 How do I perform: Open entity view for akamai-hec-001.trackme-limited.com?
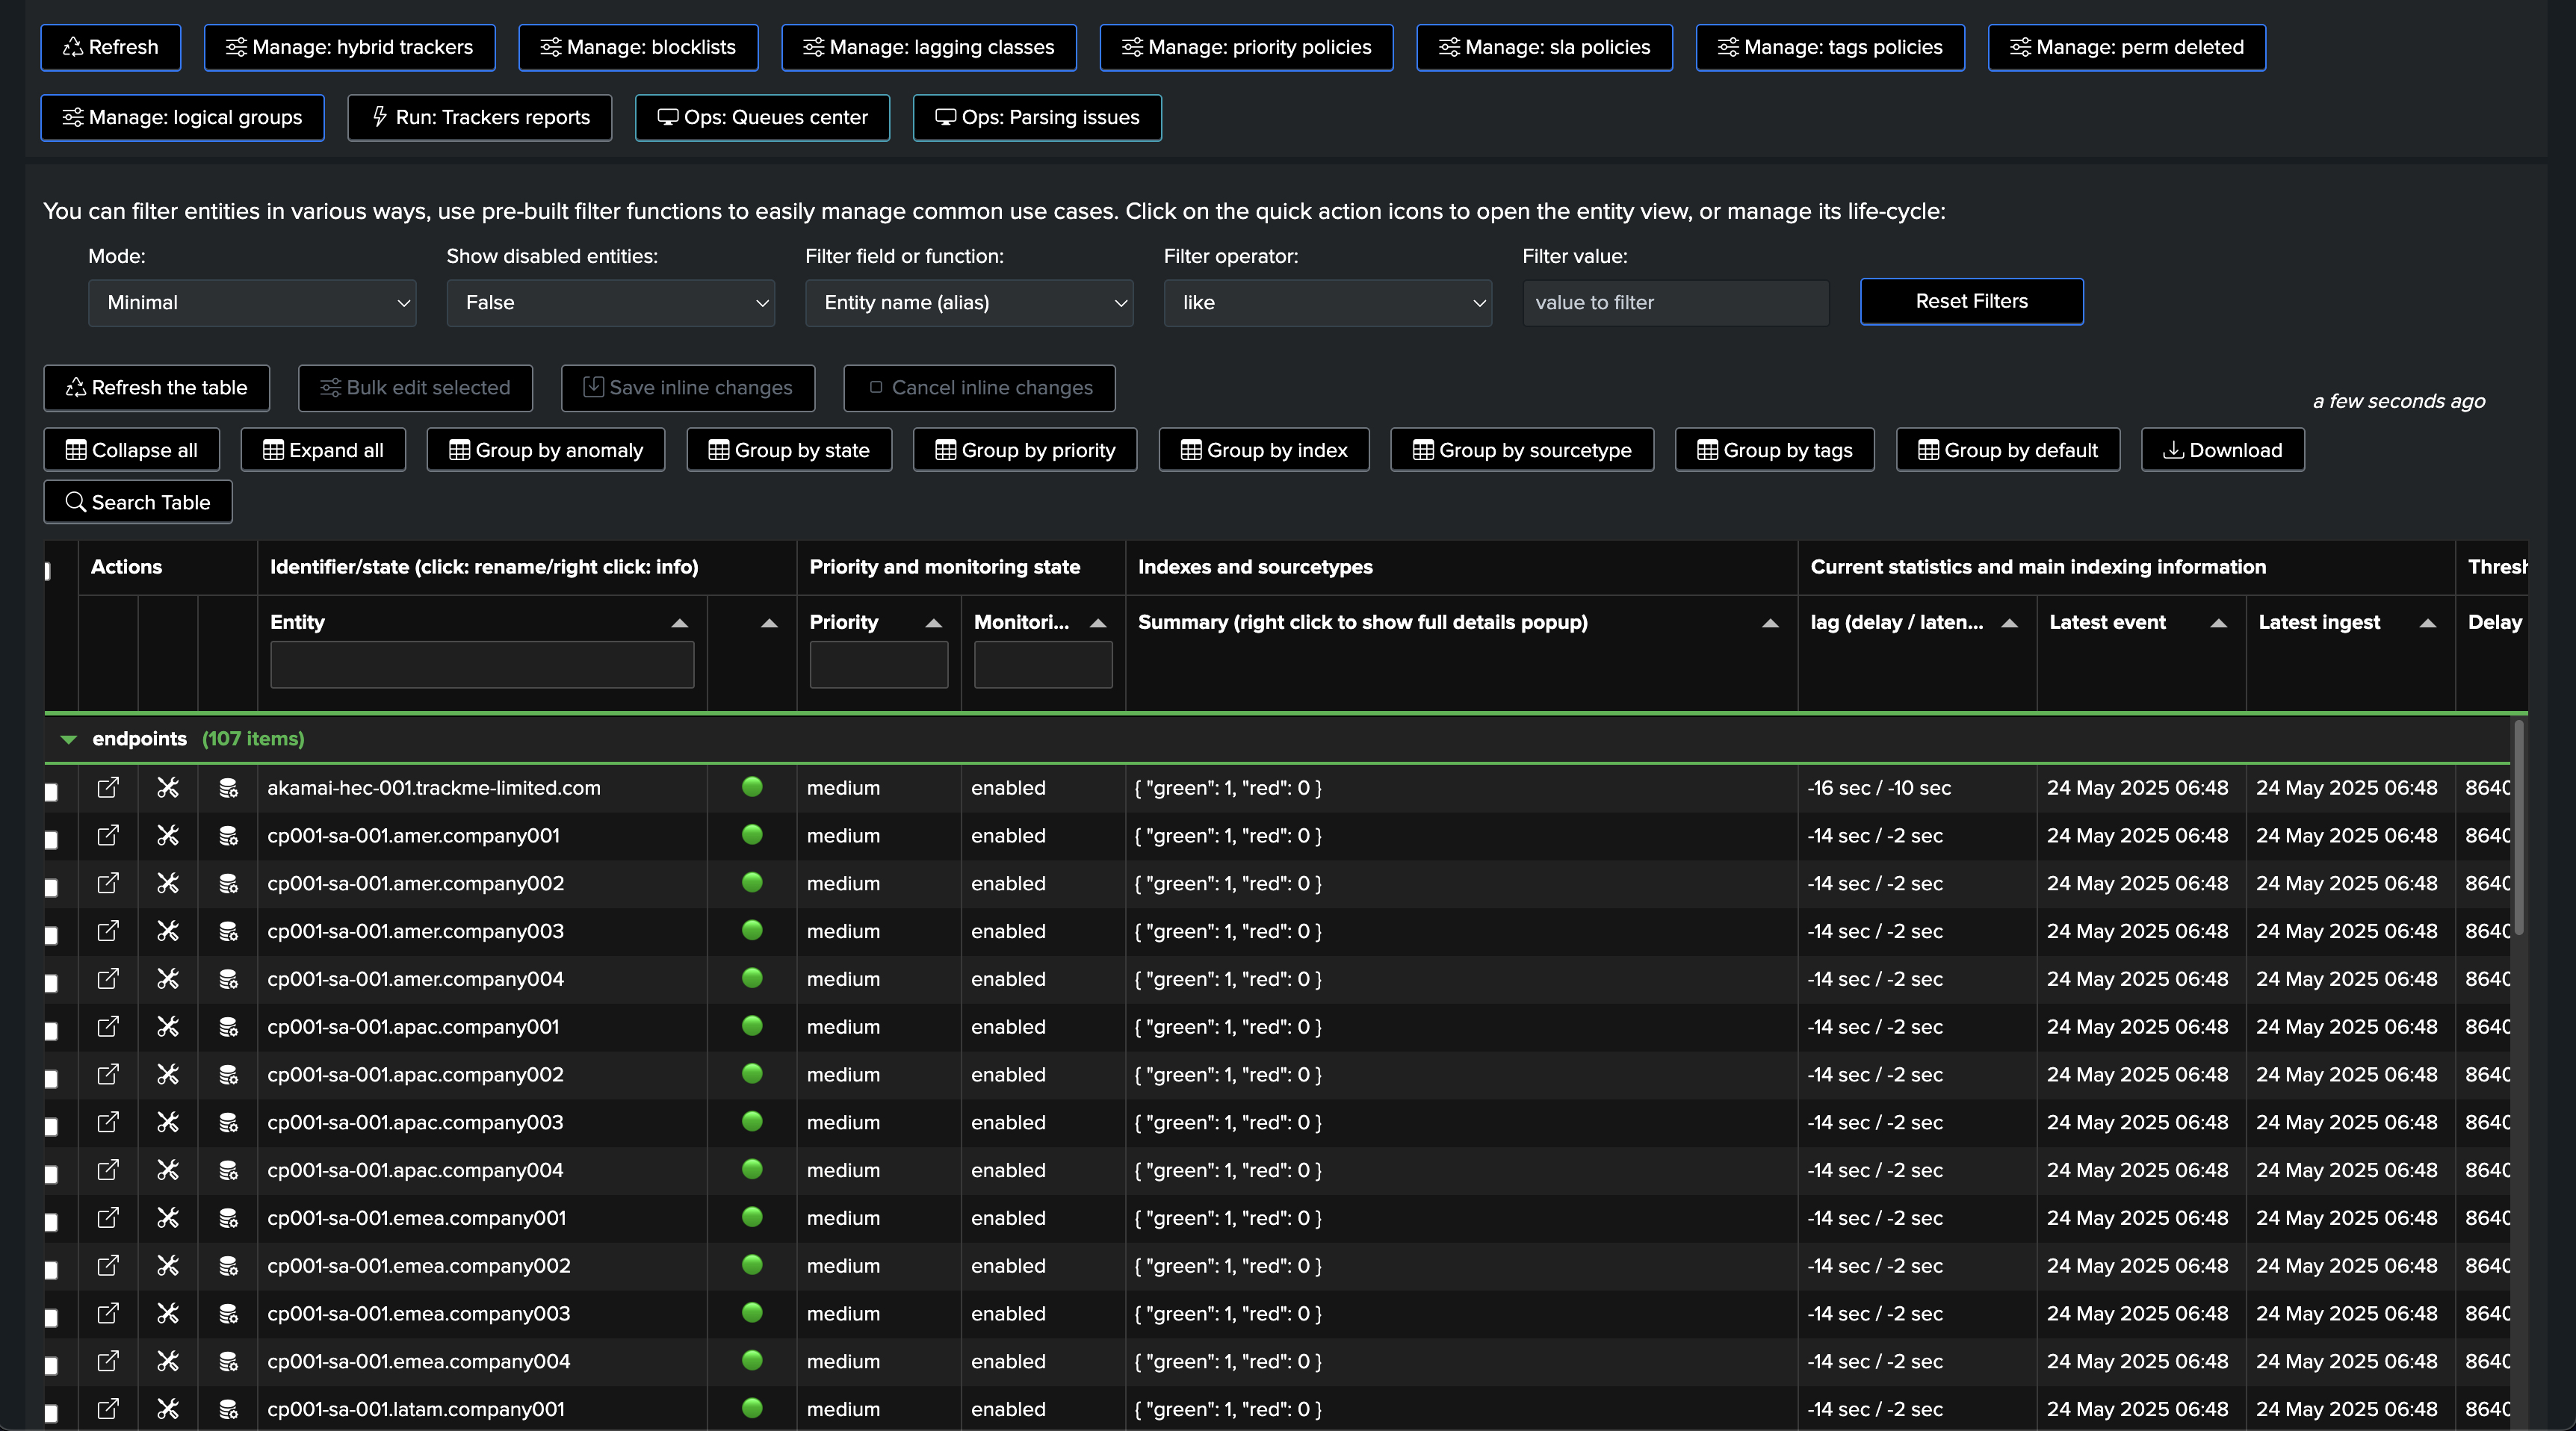coord(108,788)
